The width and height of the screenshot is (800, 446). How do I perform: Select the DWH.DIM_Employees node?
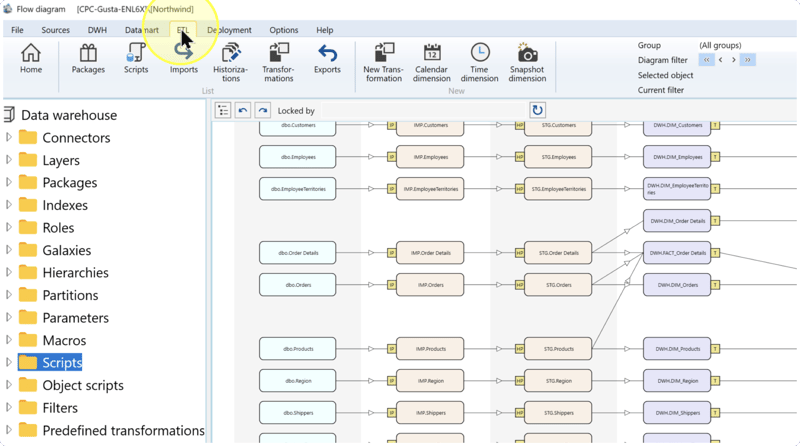pyautogui.click(x=677, y=157)
